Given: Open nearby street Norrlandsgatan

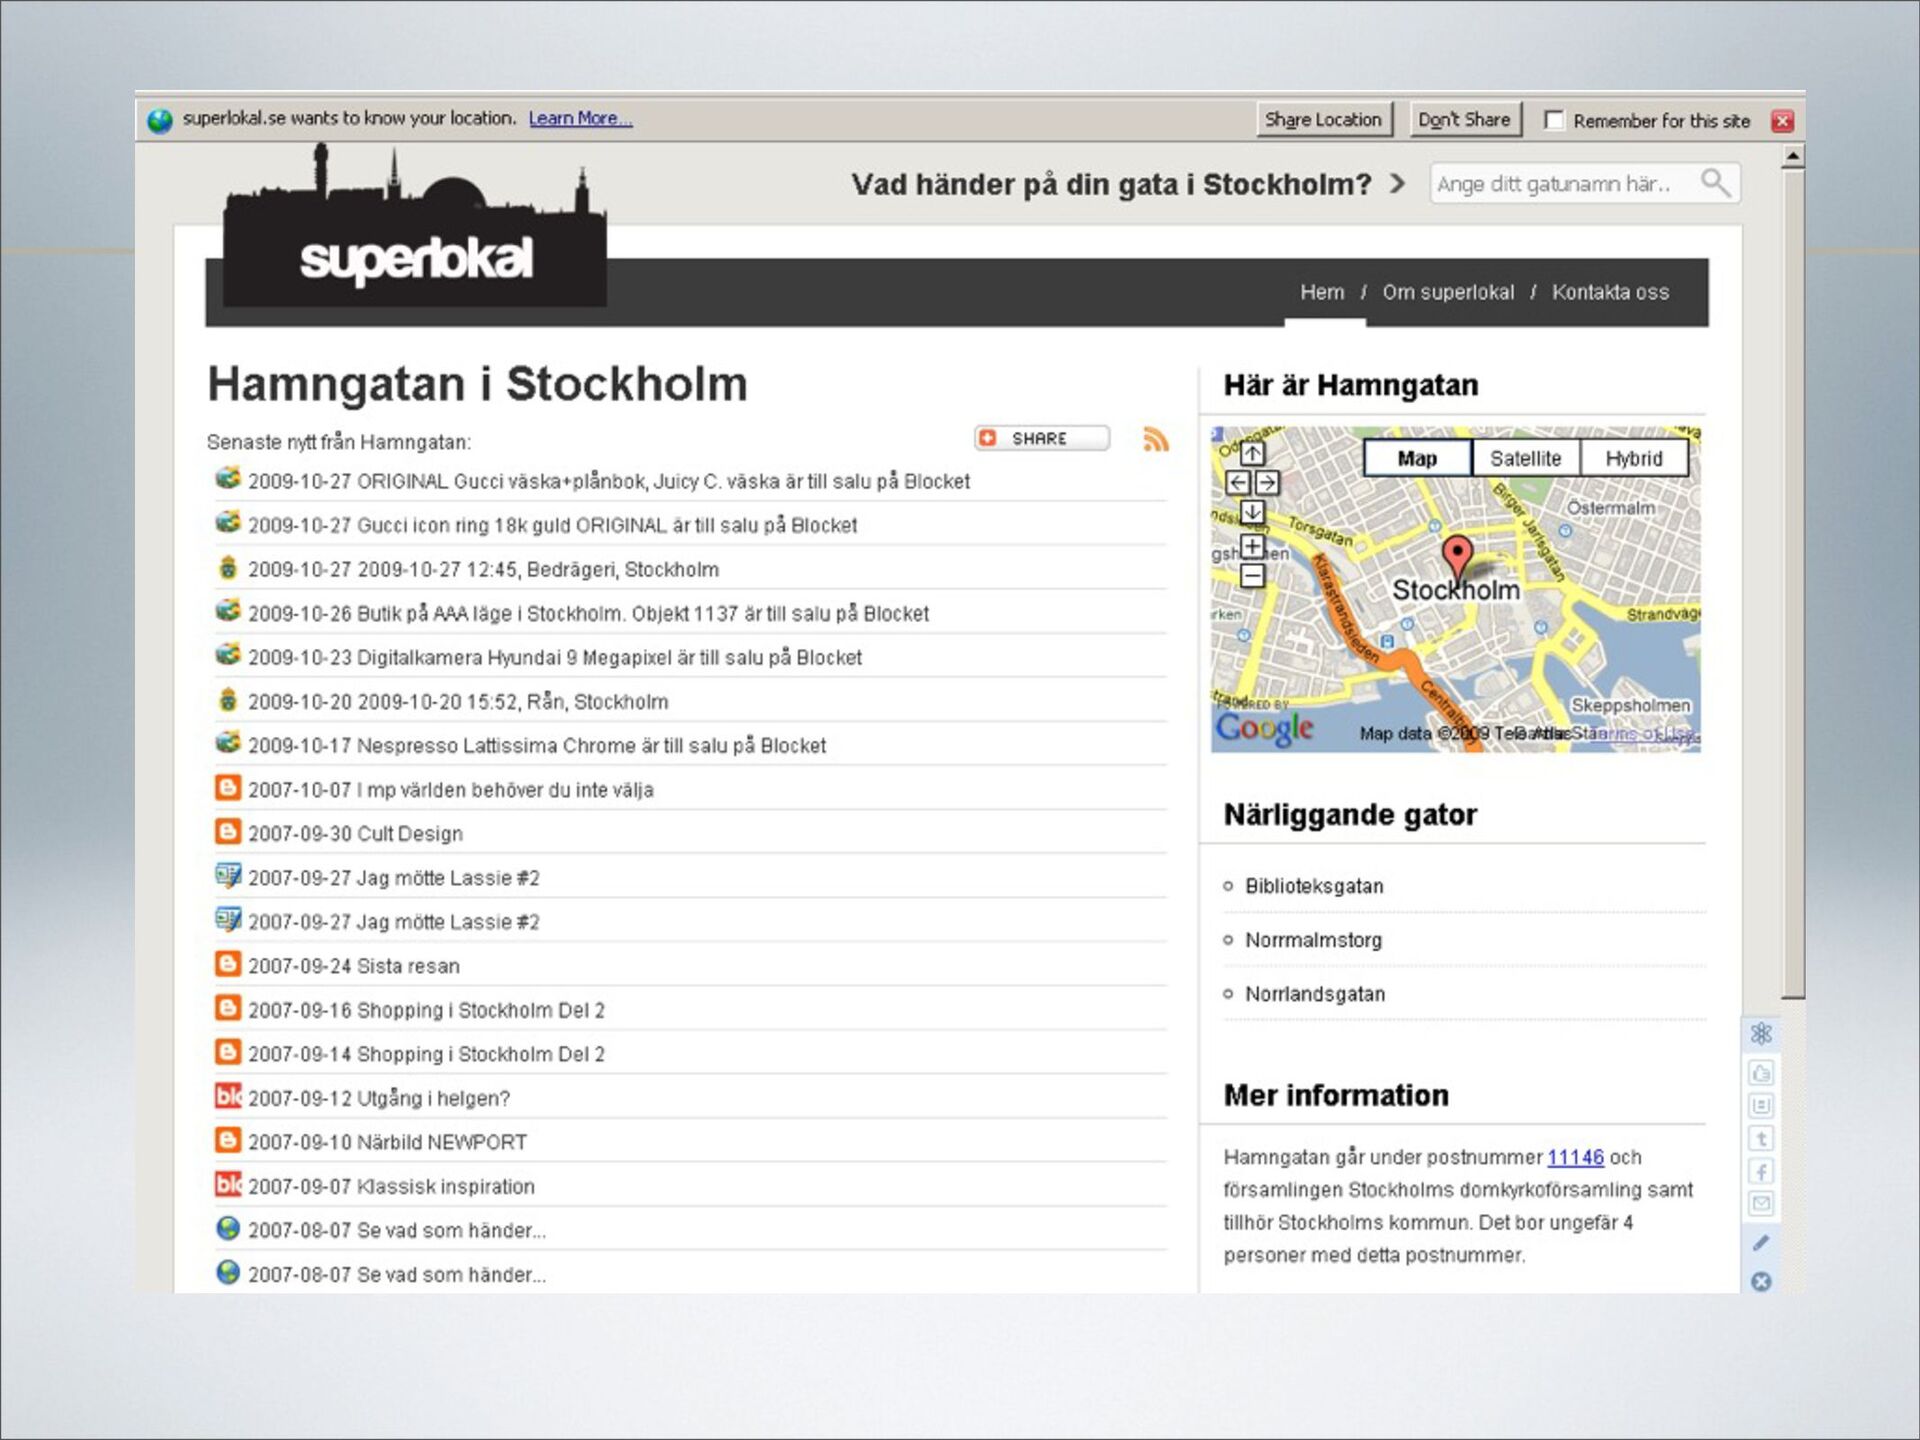Looking at the screenshot, I should (1315, 994).
